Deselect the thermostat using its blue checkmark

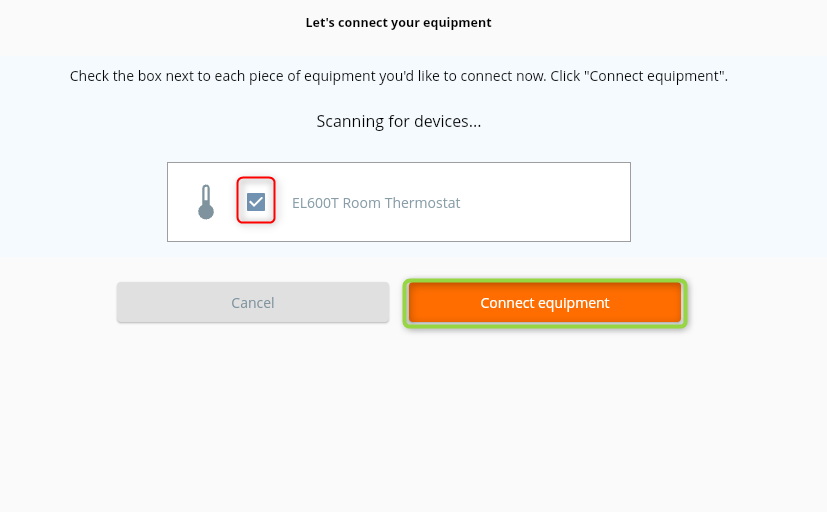point(256,202)
